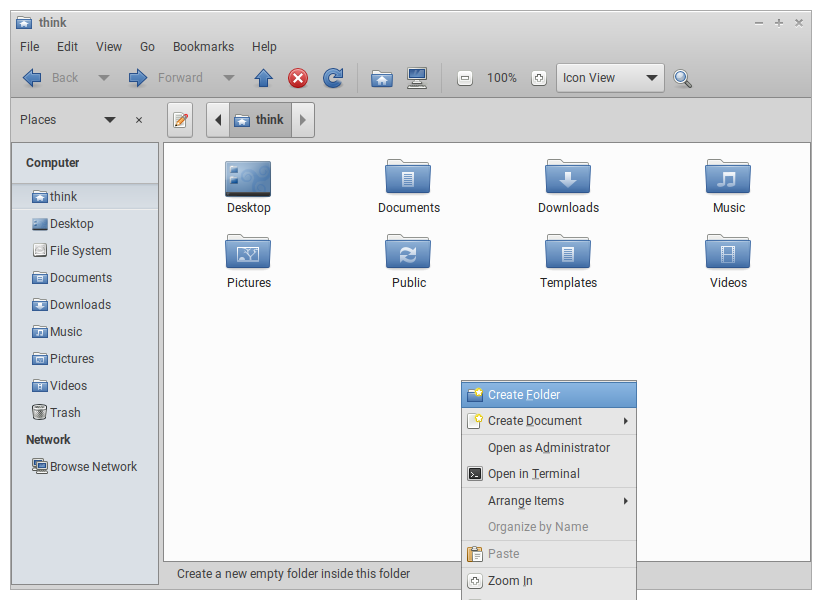822x600 pixels.
Task: Open the Bookmarks menu
Action: click(203, 47)
